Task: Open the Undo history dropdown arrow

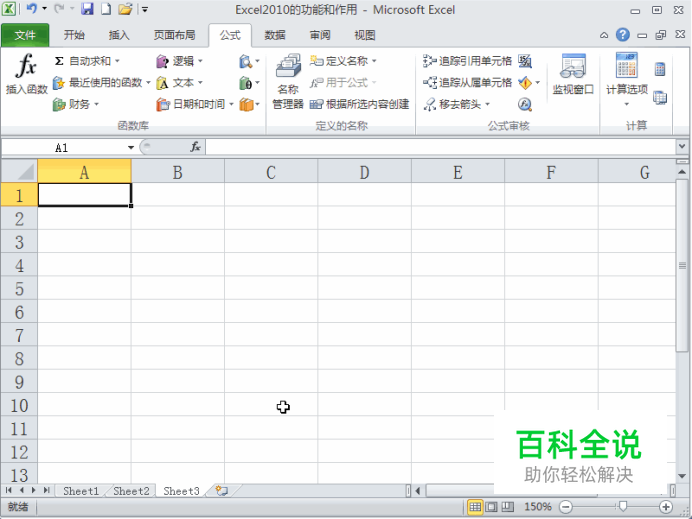Action: (x=44, y=9)
